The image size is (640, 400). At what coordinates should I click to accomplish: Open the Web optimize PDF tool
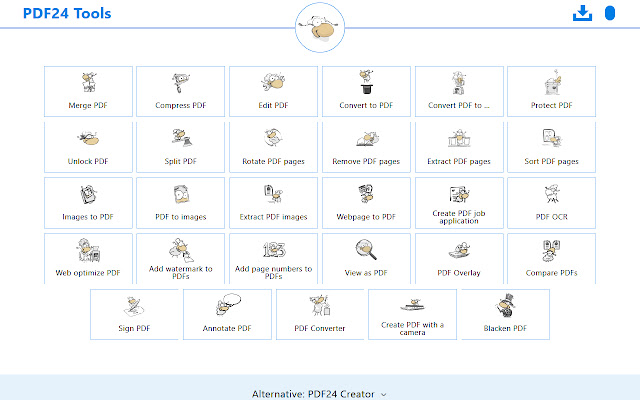[88, 259]
